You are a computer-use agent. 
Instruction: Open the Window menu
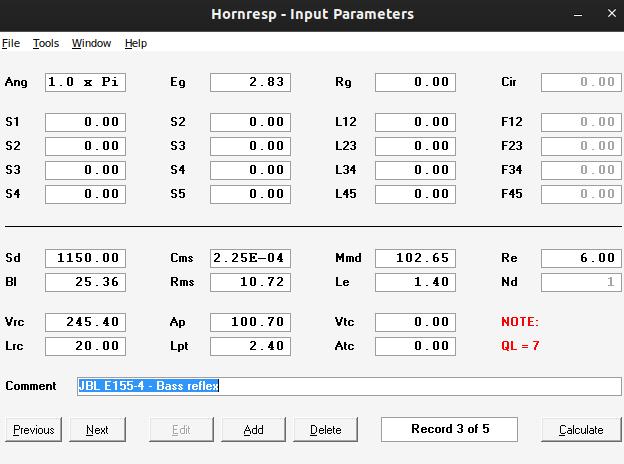[91, 43]
